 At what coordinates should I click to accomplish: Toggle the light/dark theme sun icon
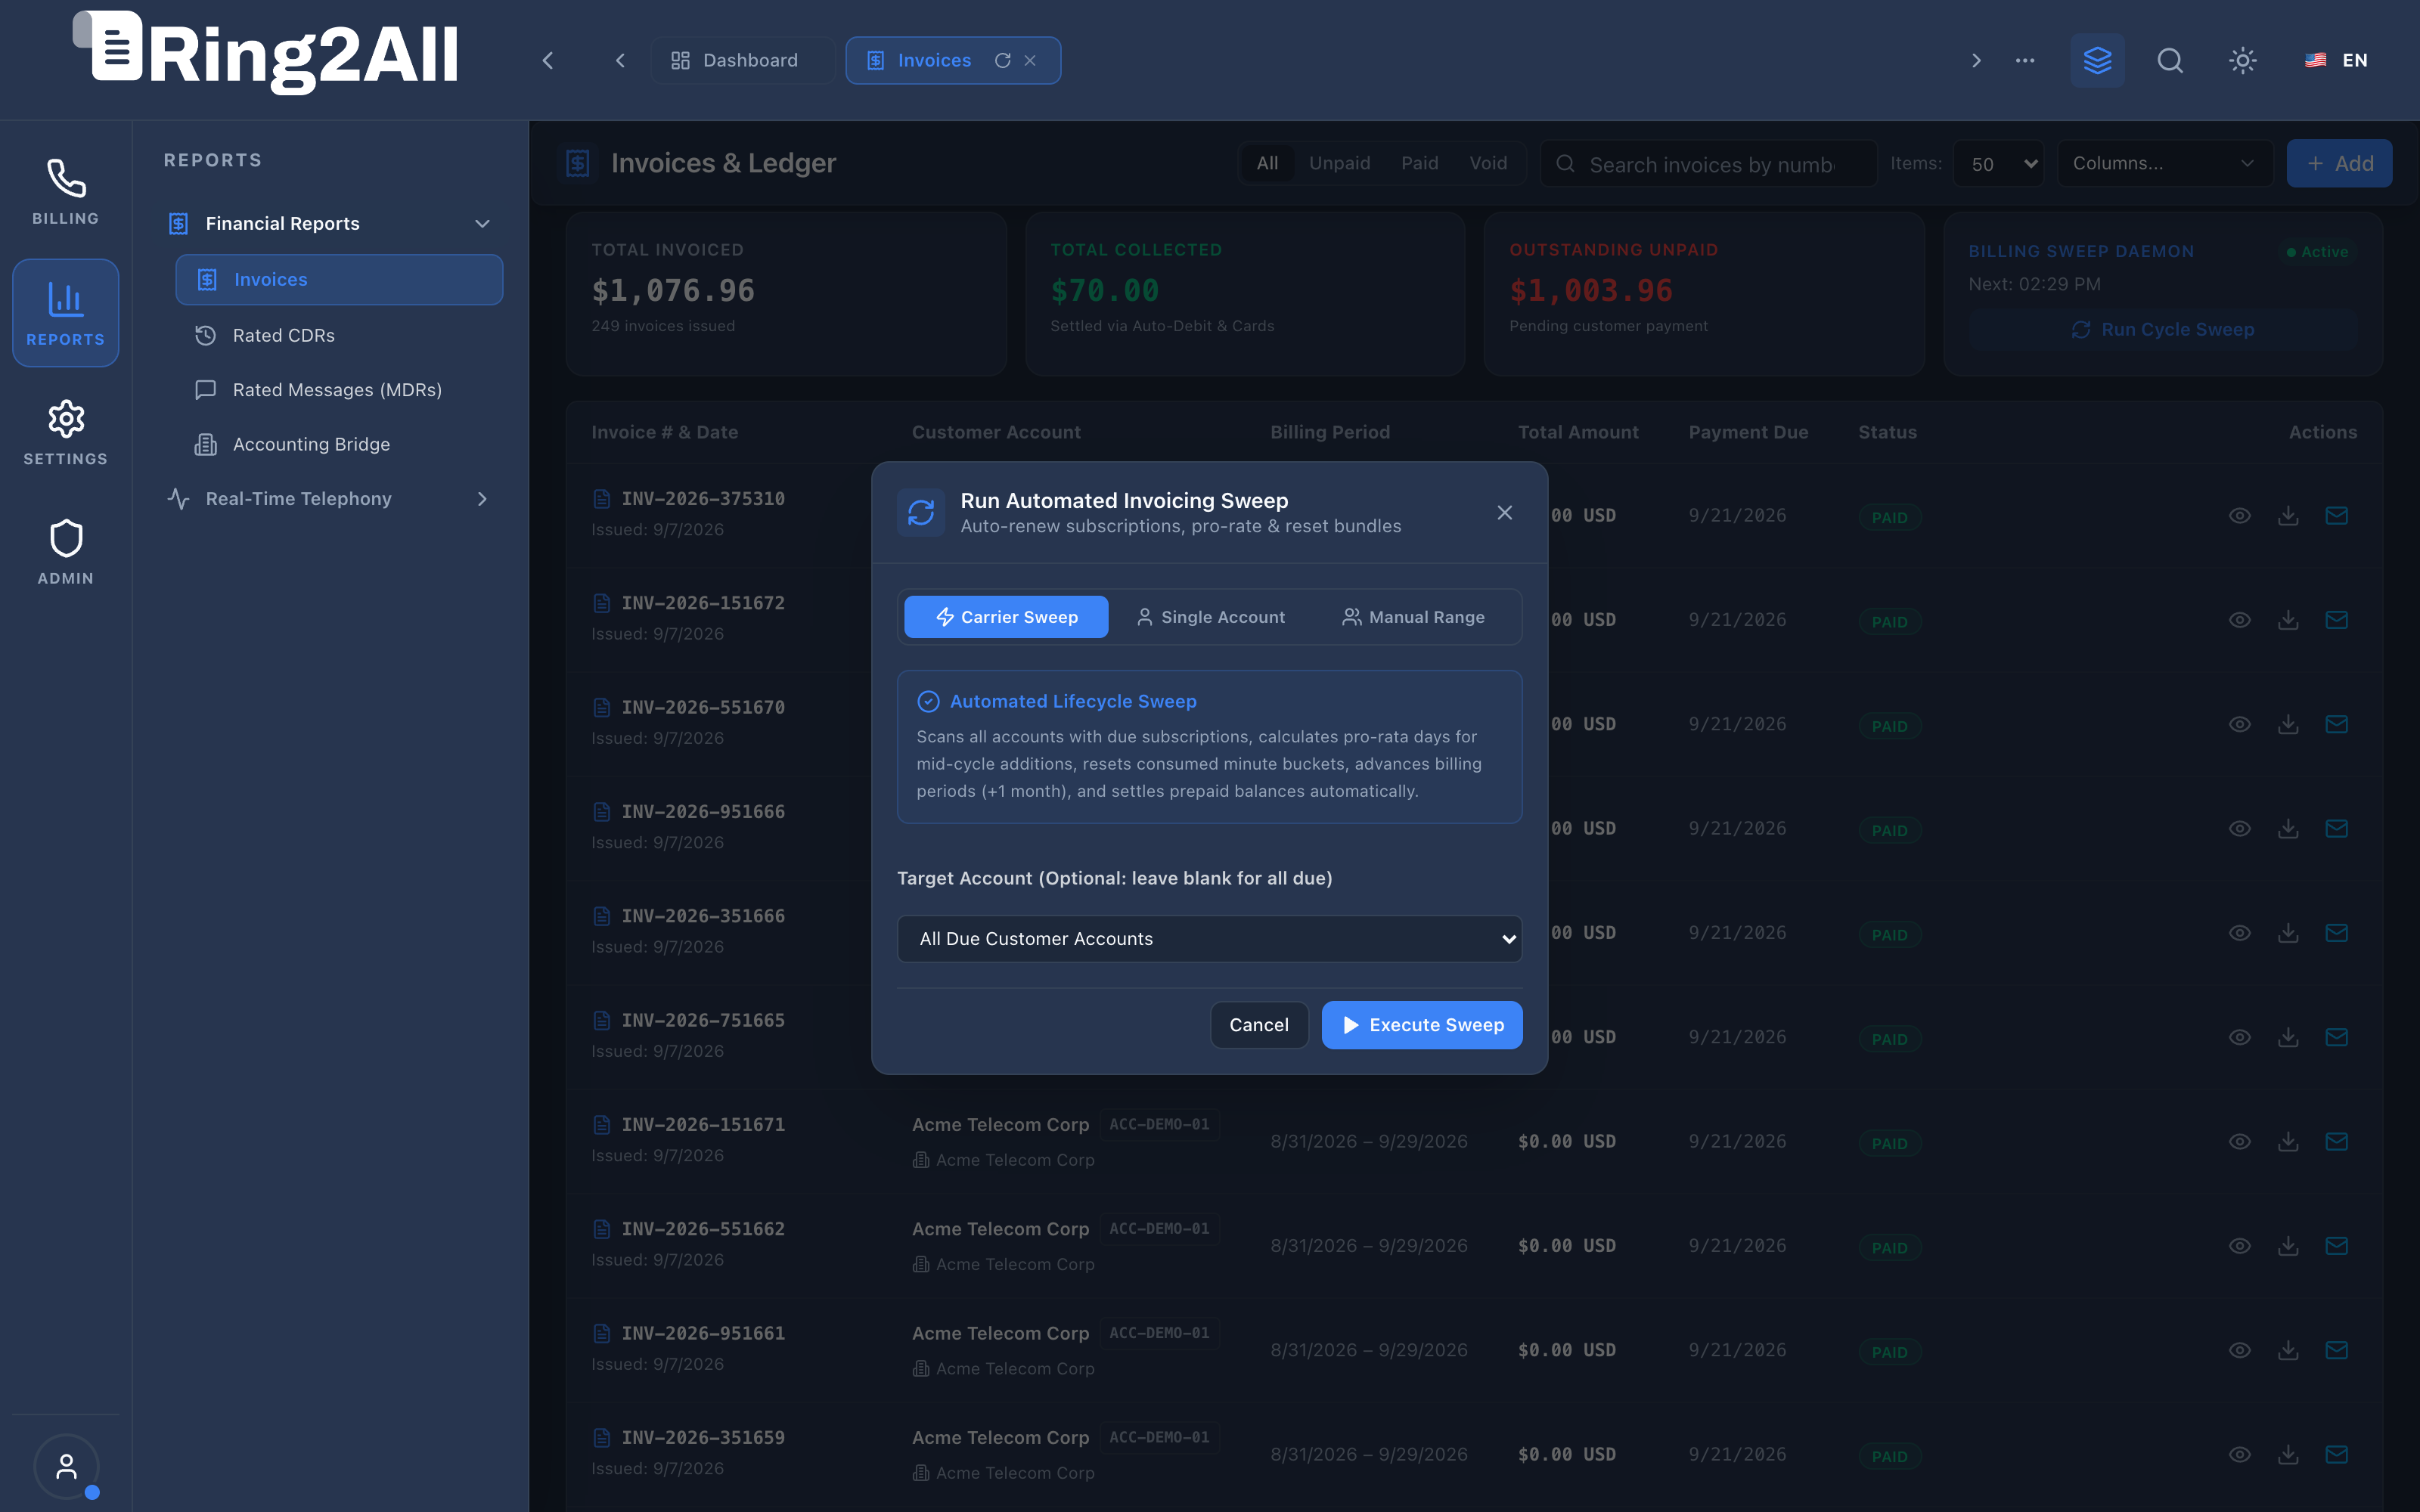pyautogui.click(x=2243, y=60)
